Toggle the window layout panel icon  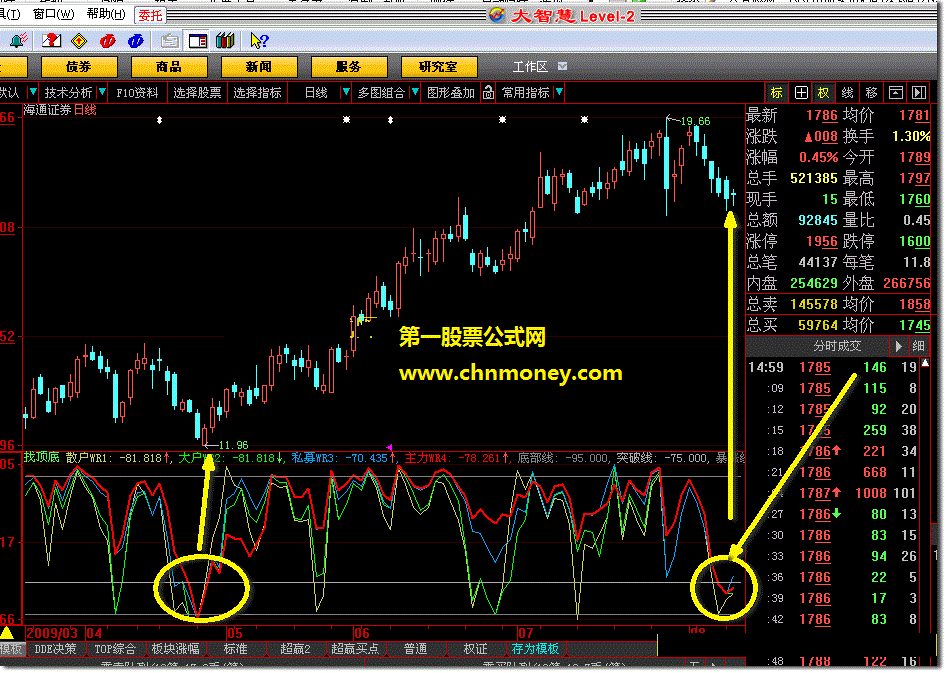point(197,40)
